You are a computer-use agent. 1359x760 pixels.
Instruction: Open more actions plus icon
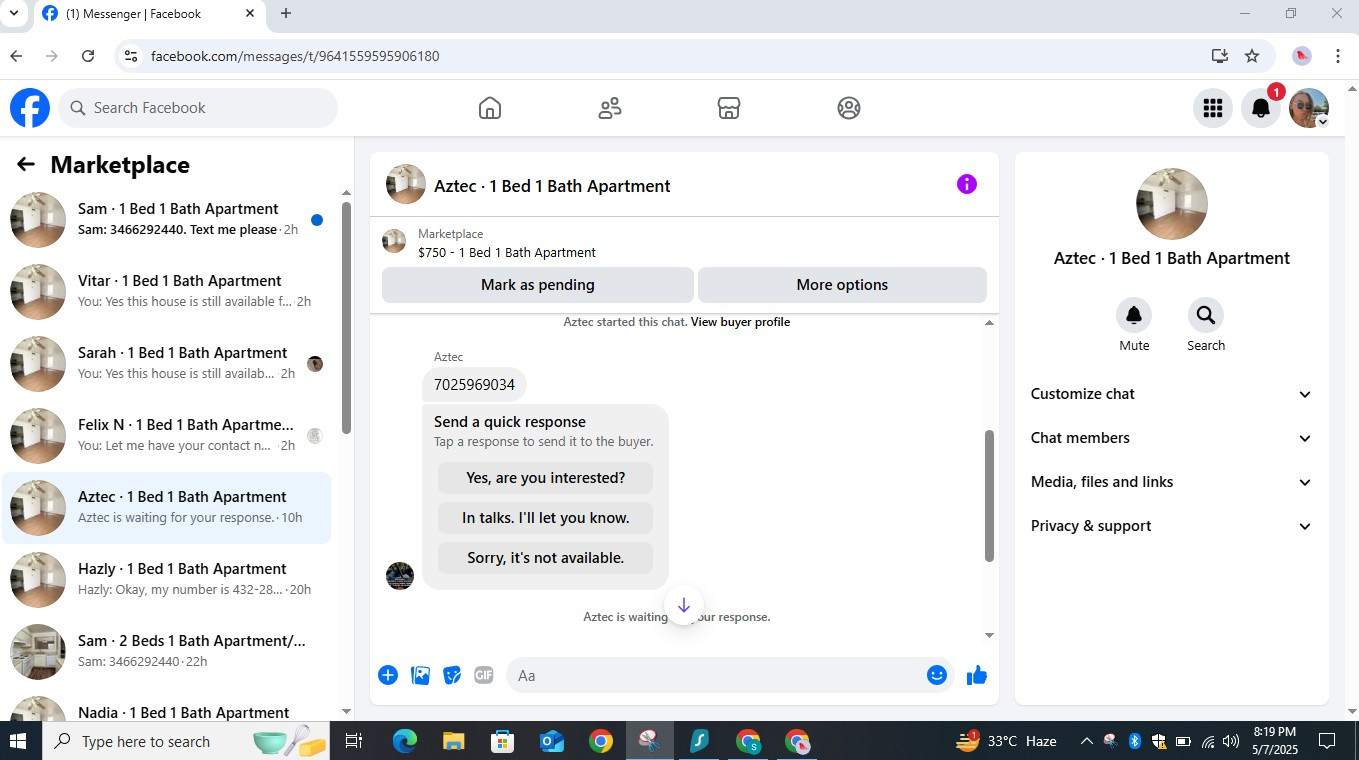click(388, 675)
